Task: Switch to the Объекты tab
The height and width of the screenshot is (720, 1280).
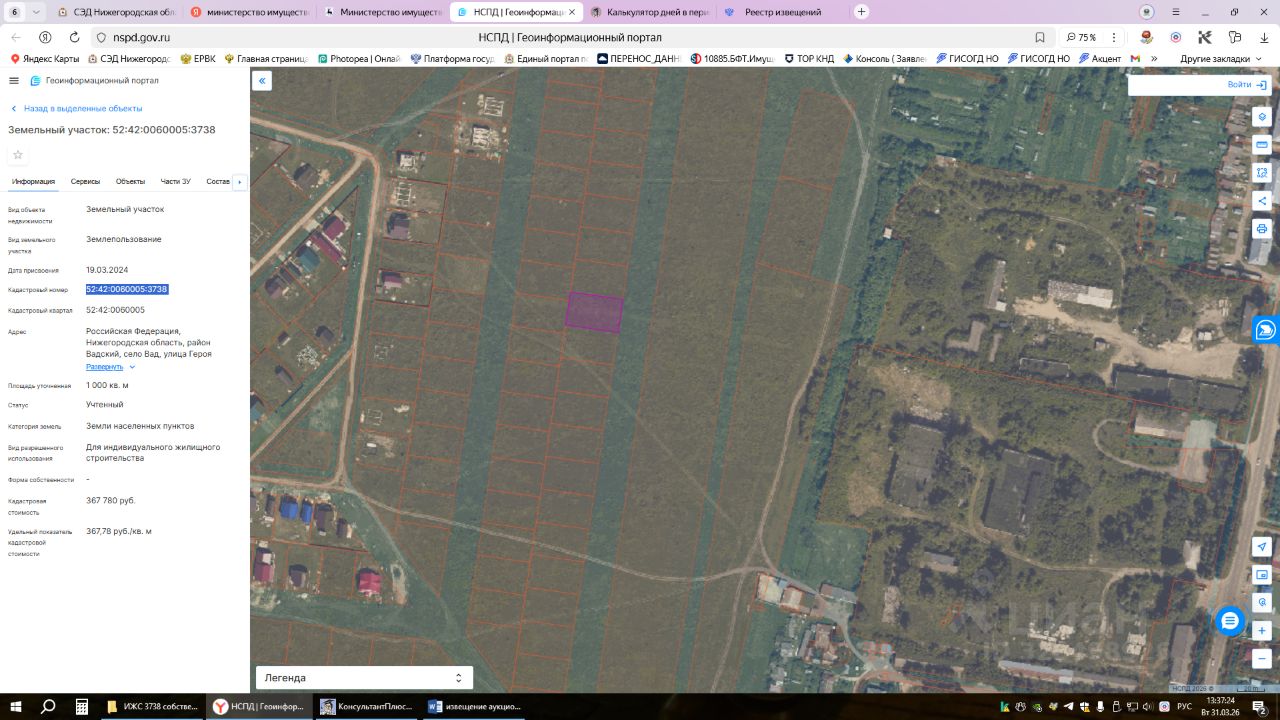Action: (130, 182)
